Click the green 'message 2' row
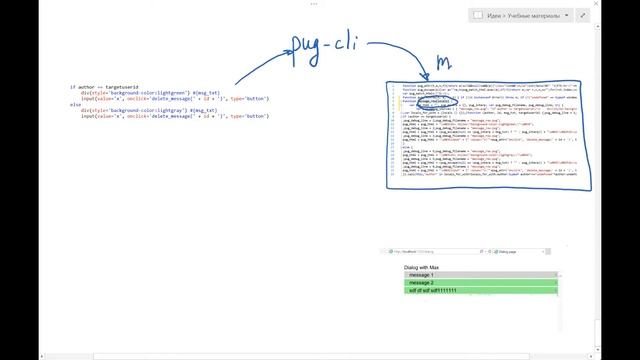The width and height of the screenshot is (640, 360). [481, 283]
